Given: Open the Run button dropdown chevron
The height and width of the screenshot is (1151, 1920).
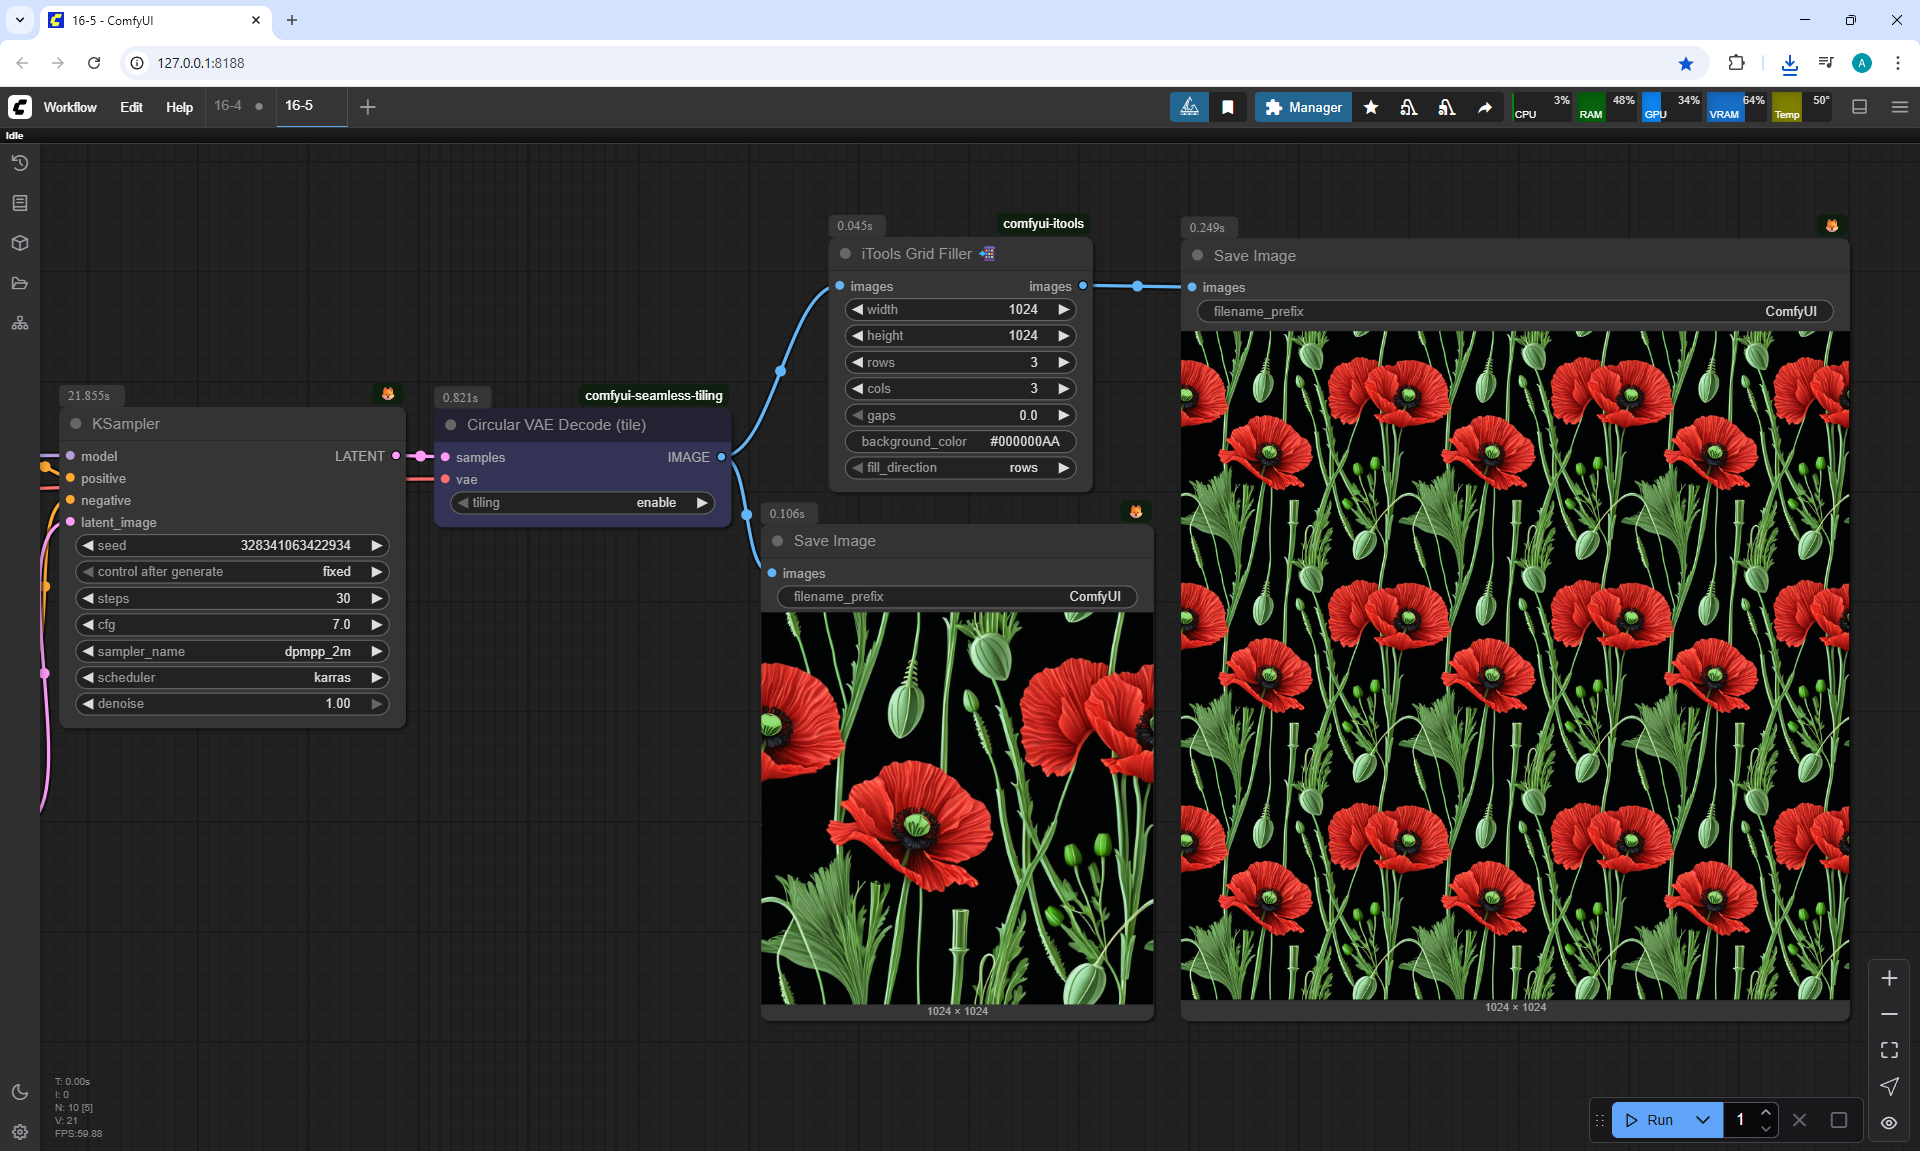Looking at the screenshot, I should (x=1703, y=1120).
